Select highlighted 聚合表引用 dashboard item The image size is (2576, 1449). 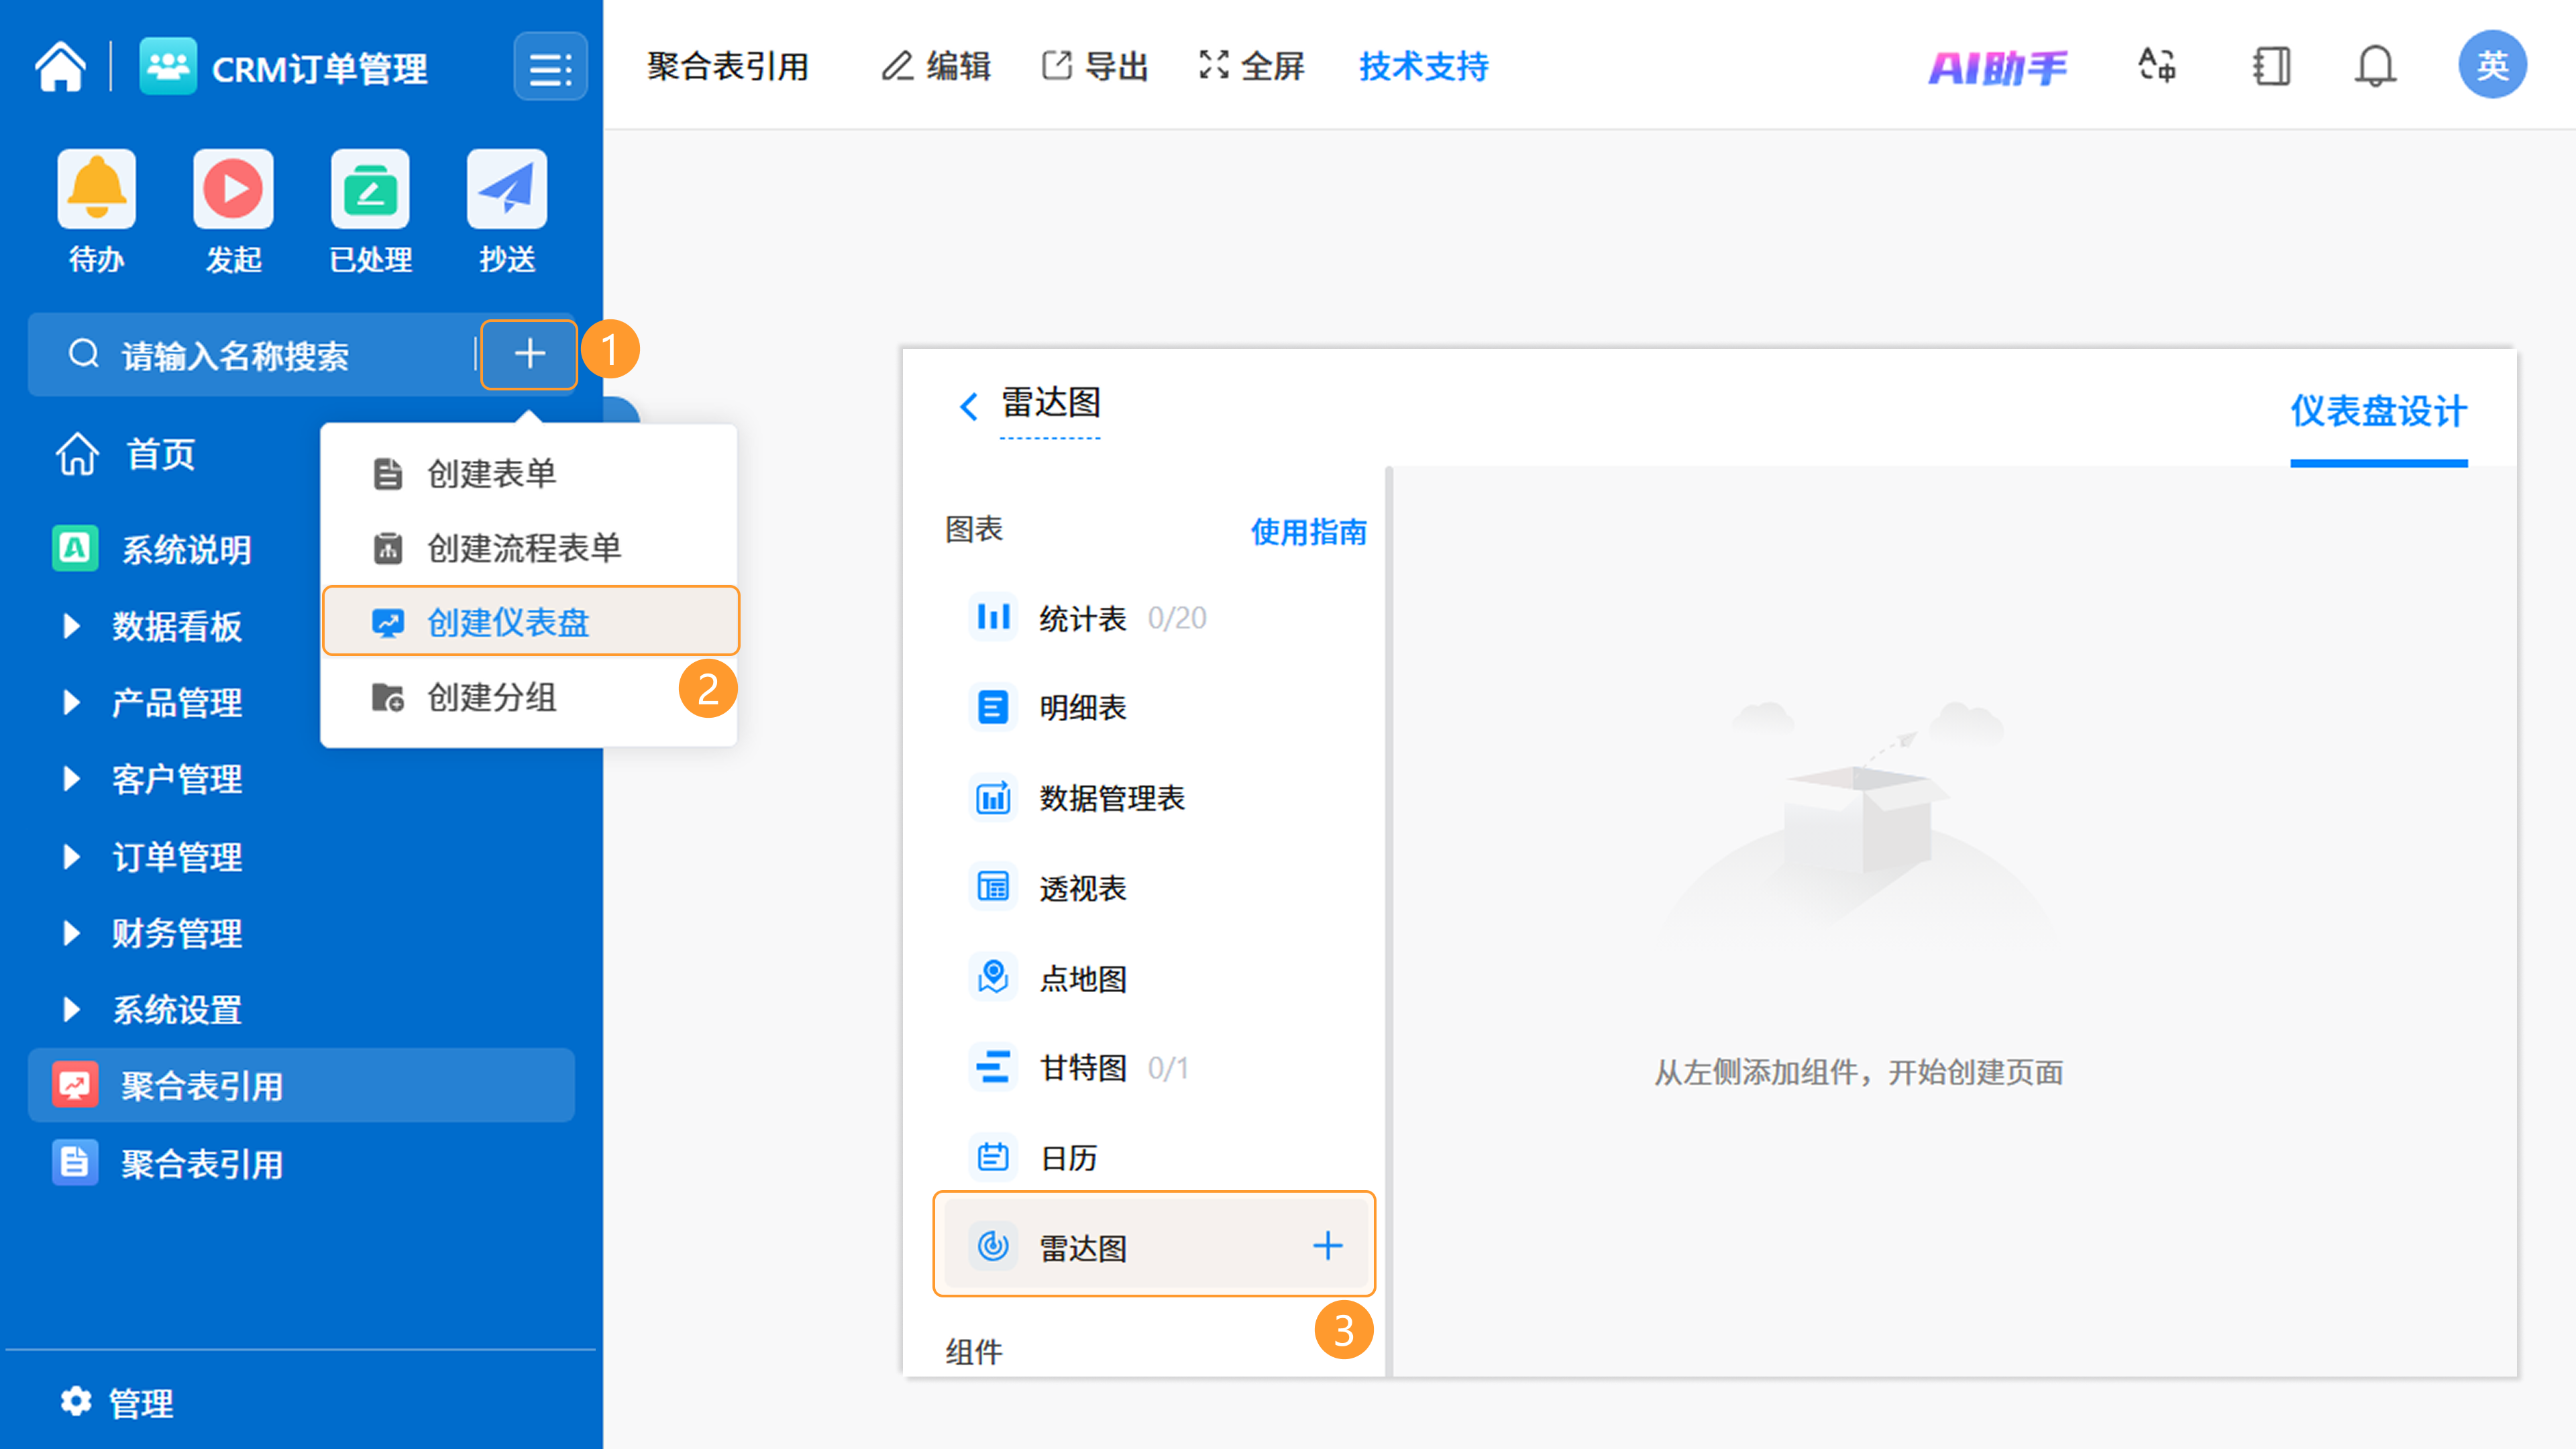click(301, 1085)
